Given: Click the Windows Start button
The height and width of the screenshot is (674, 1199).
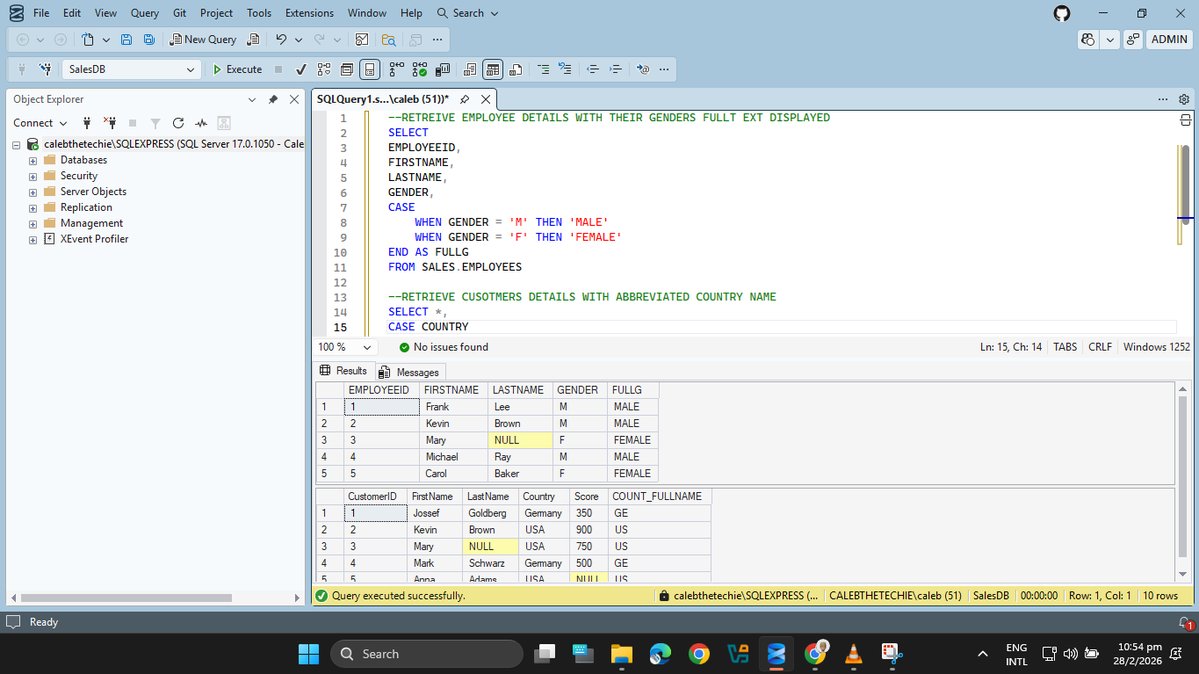Looking at the screenshot, I should (x=309, y=654).
